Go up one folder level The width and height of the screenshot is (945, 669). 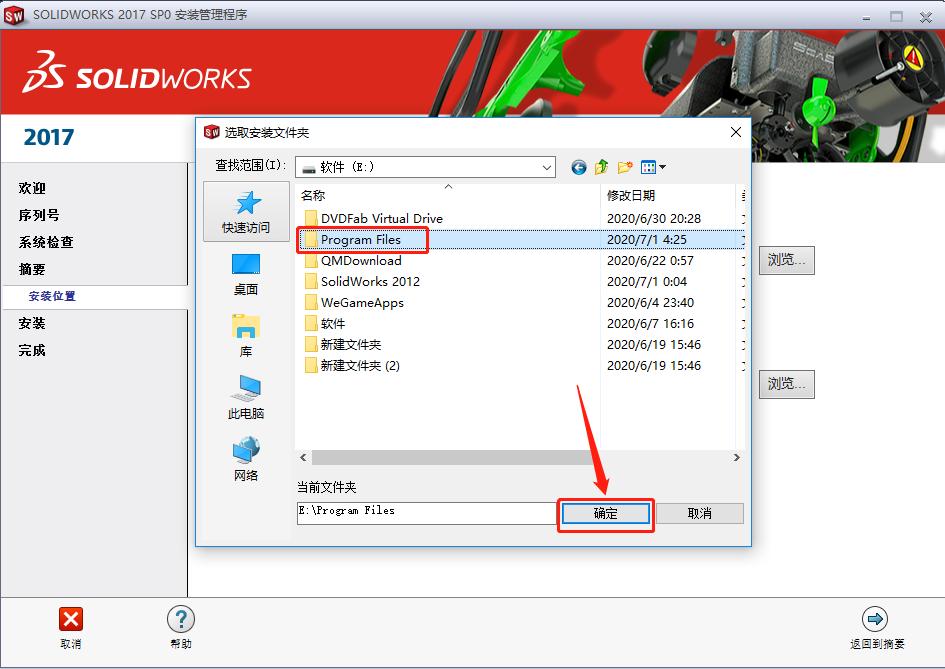pos(600,167)
